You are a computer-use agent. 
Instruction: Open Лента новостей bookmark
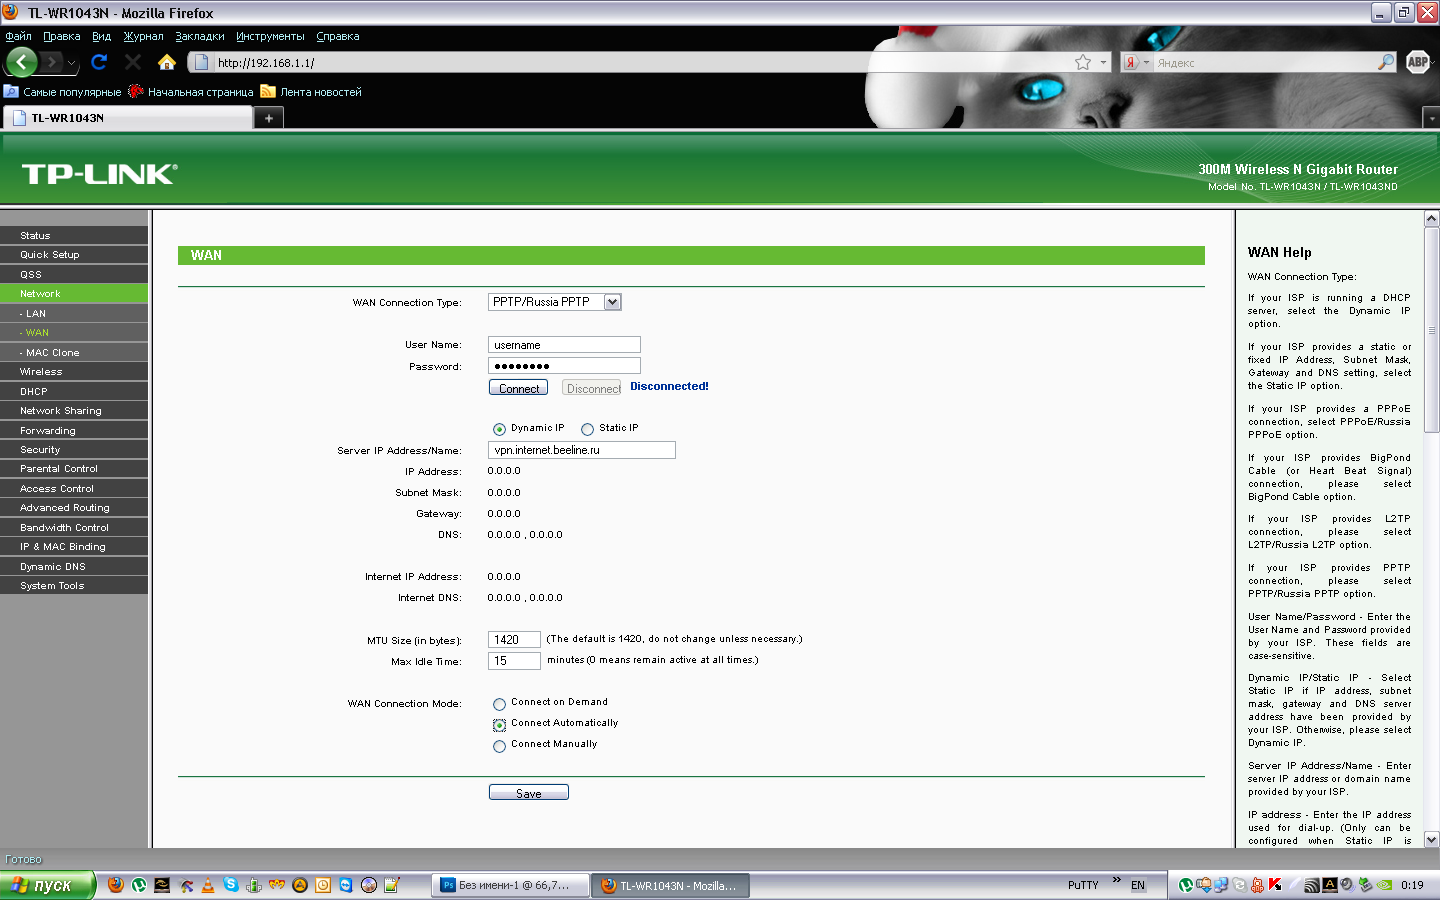pos(311,92)
